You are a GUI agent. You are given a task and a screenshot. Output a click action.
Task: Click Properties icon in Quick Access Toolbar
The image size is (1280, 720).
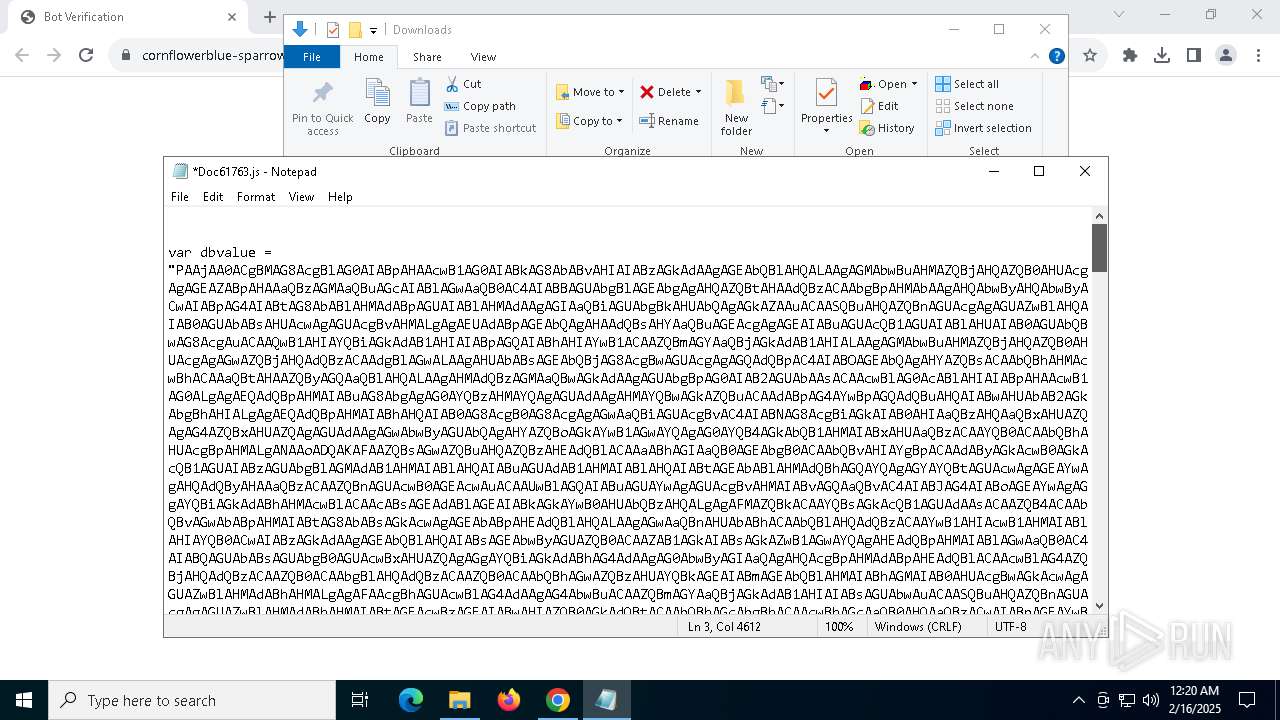[x=333, y=30]
